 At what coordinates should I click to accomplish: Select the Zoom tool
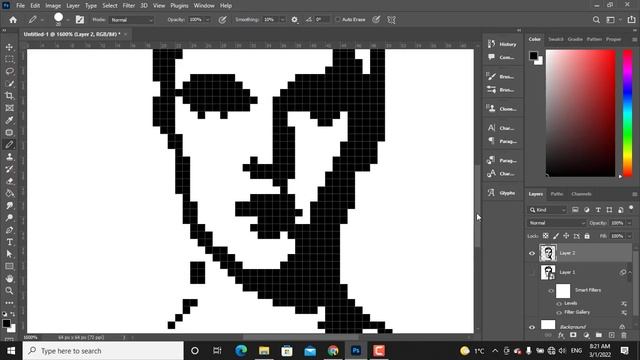tap(9, 291)
